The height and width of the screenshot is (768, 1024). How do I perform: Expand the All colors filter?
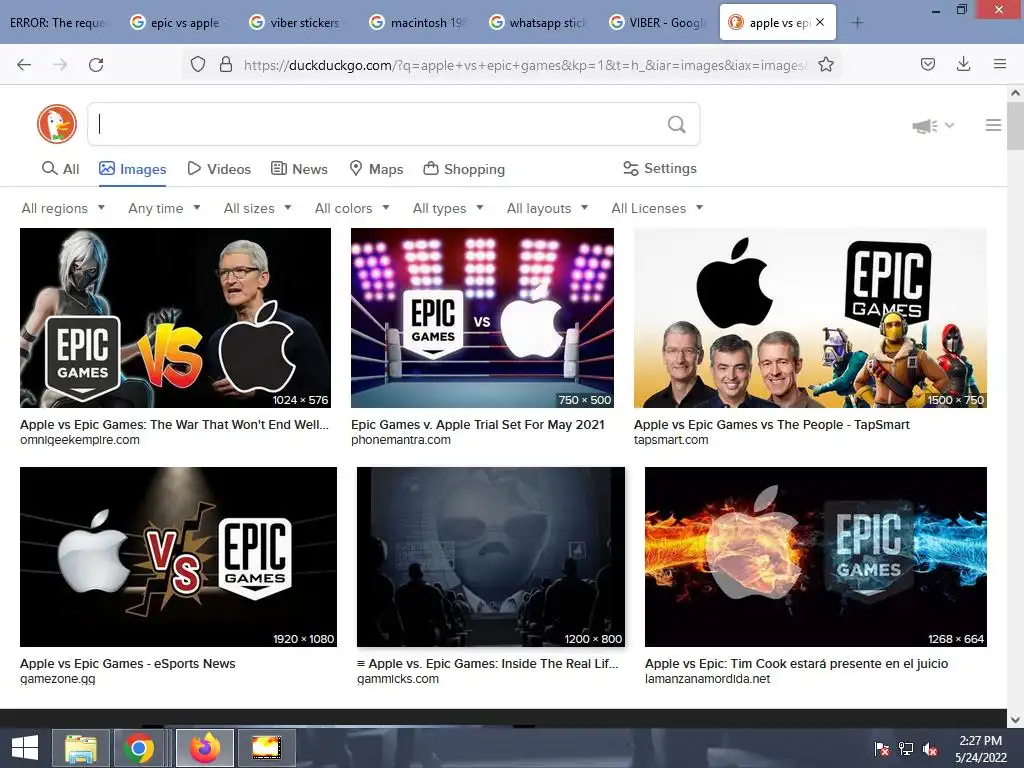tap(352, 208)
